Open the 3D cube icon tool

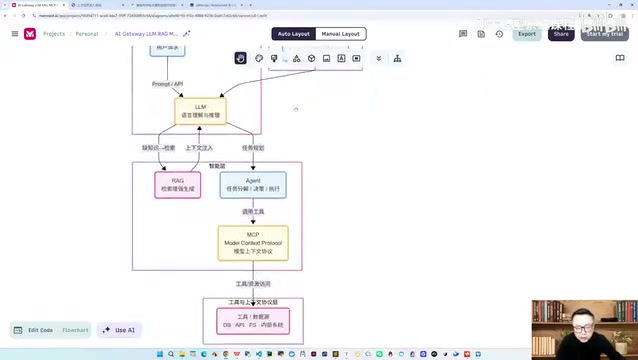point(311,58)
